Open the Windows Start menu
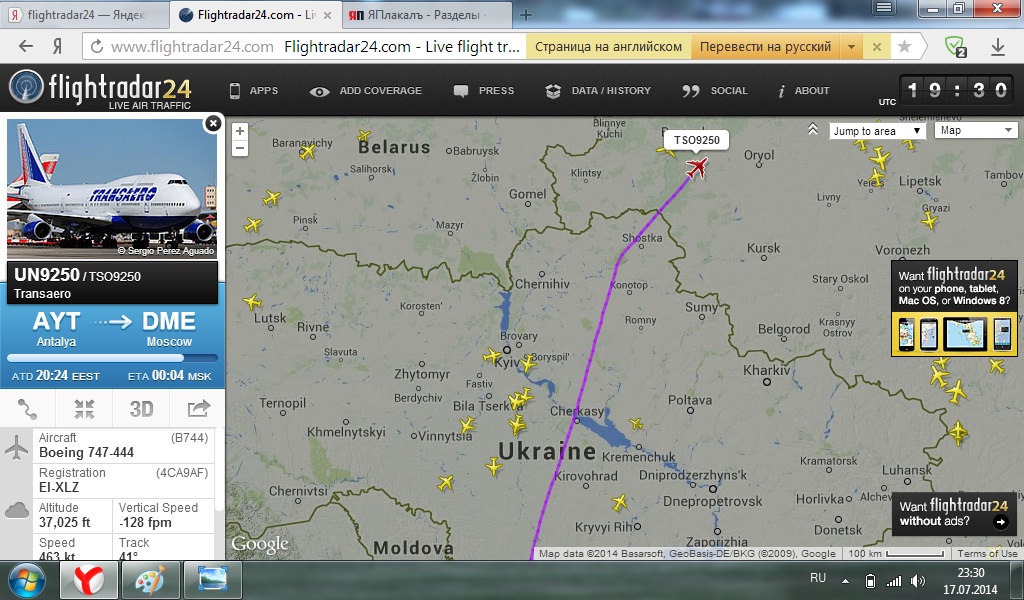Image resolution: width=1024 pixels, height=600 pixels. (x=25, y=580)
